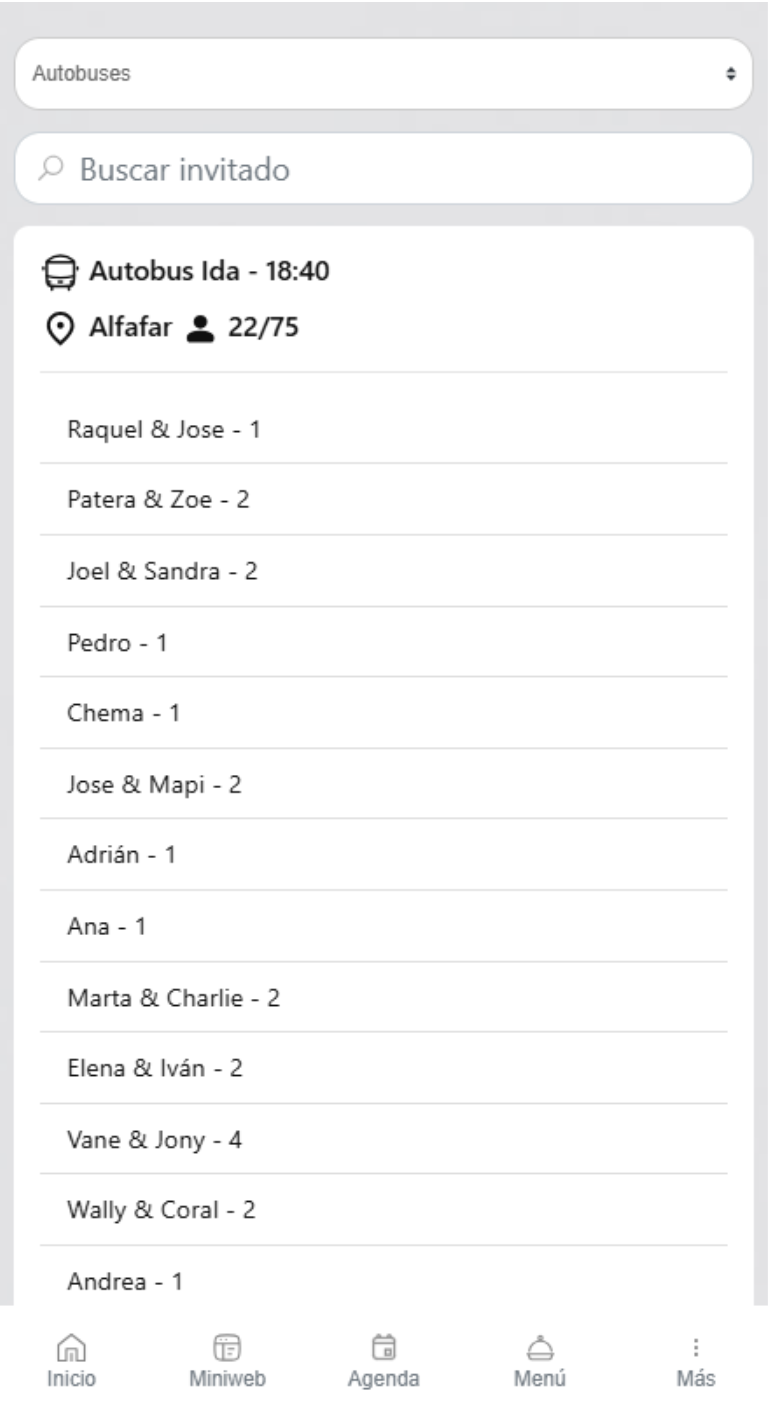Viewport: 769px width, 1404px height.
Task: Open the Más three-dots menu
Action: (x=696, y=1348)
